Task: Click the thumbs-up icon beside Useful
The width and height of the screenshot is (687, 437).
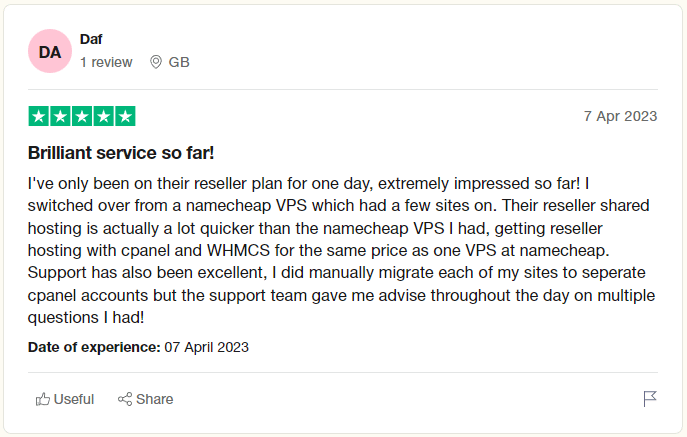Action: (42, 399)
